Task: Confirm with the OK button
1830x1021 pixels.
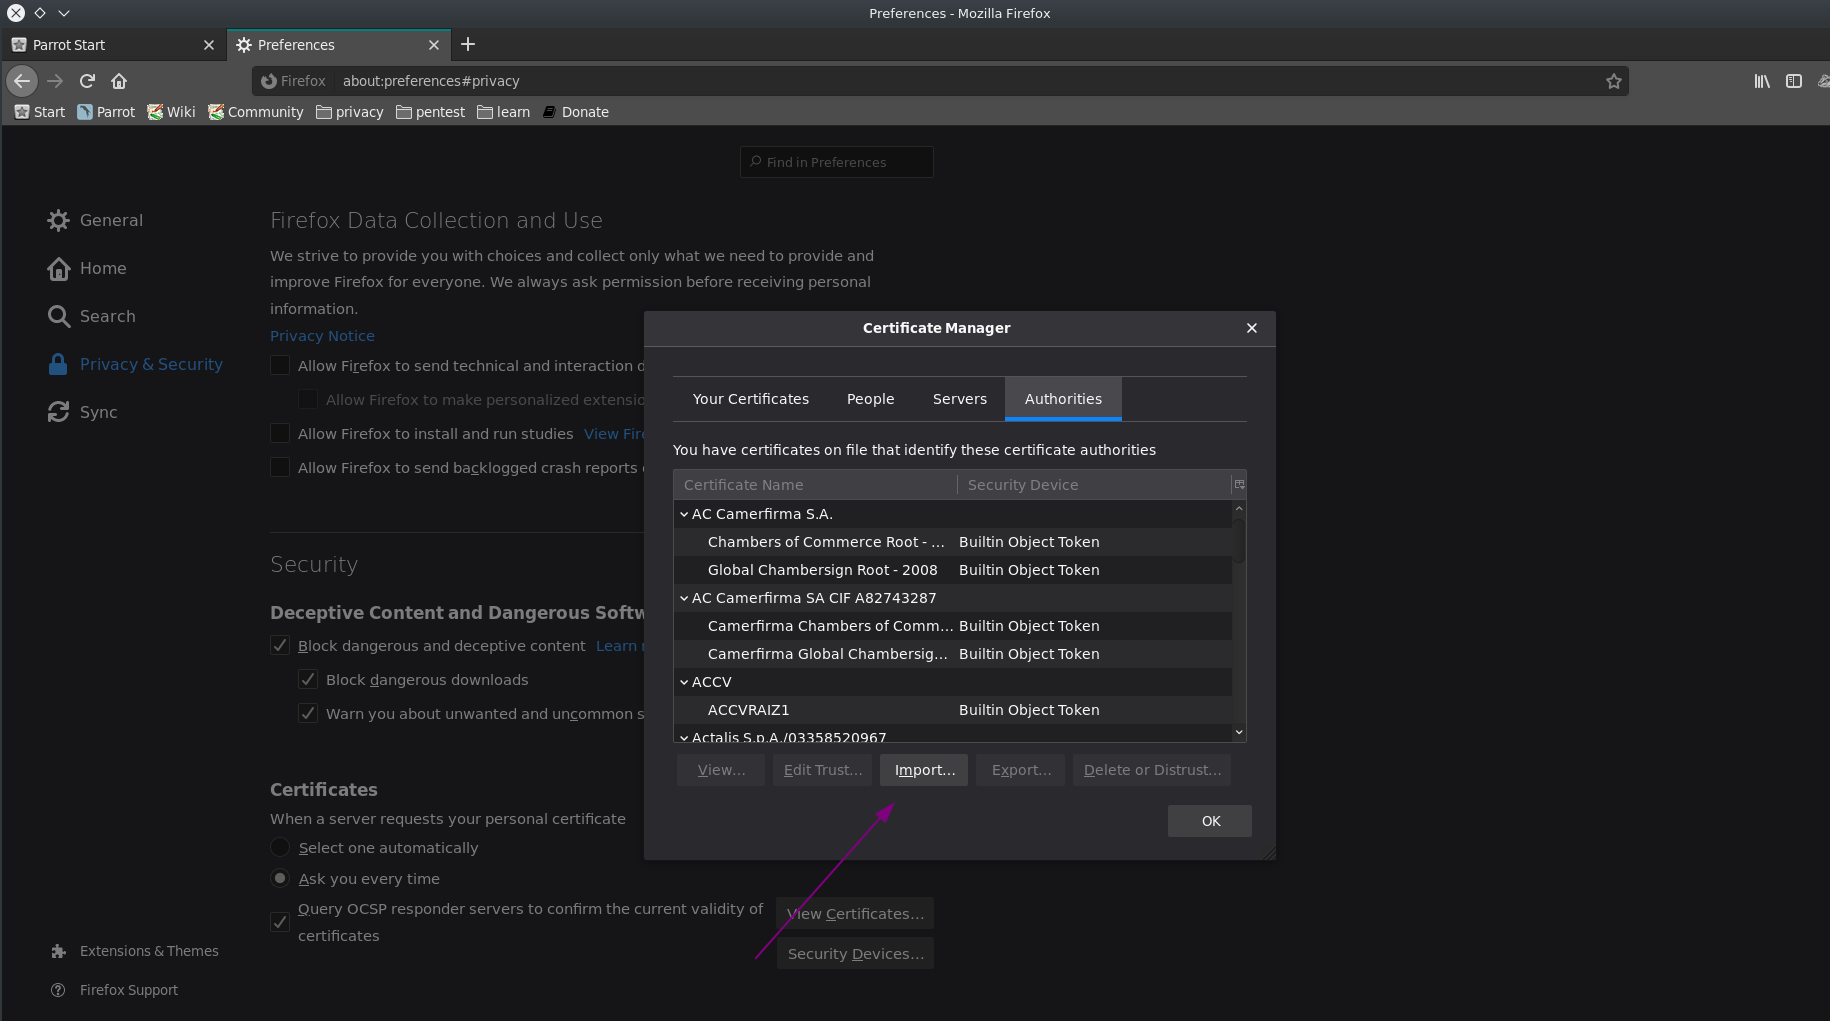Action: (x=1210, y=821)
